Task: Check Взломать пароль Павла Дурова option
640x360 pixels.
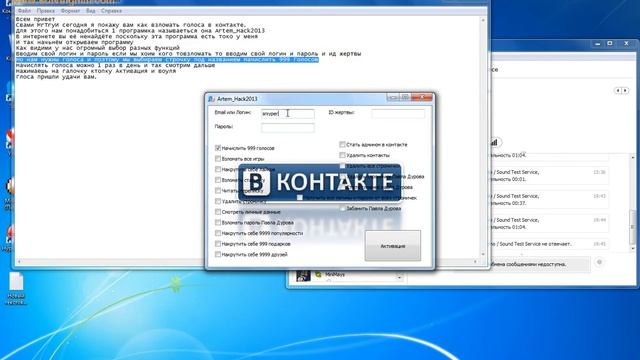Action: click(218, 222)
